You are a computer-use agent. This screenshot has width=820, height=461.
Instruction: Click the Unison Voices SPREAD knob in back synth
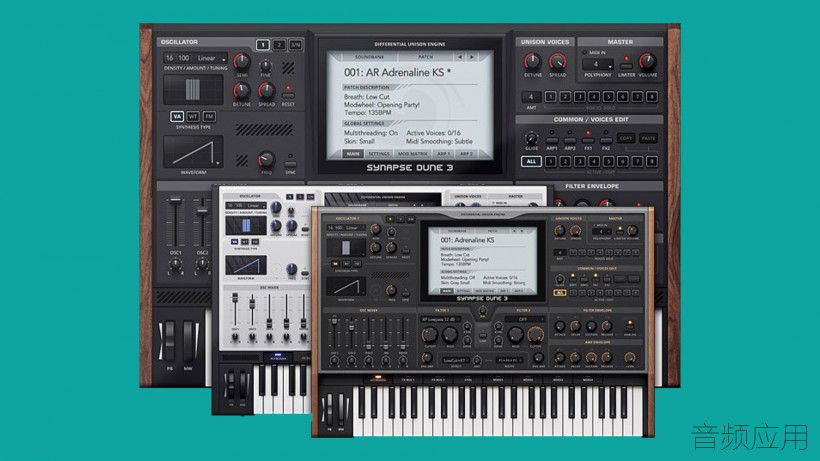coord(557,62)
